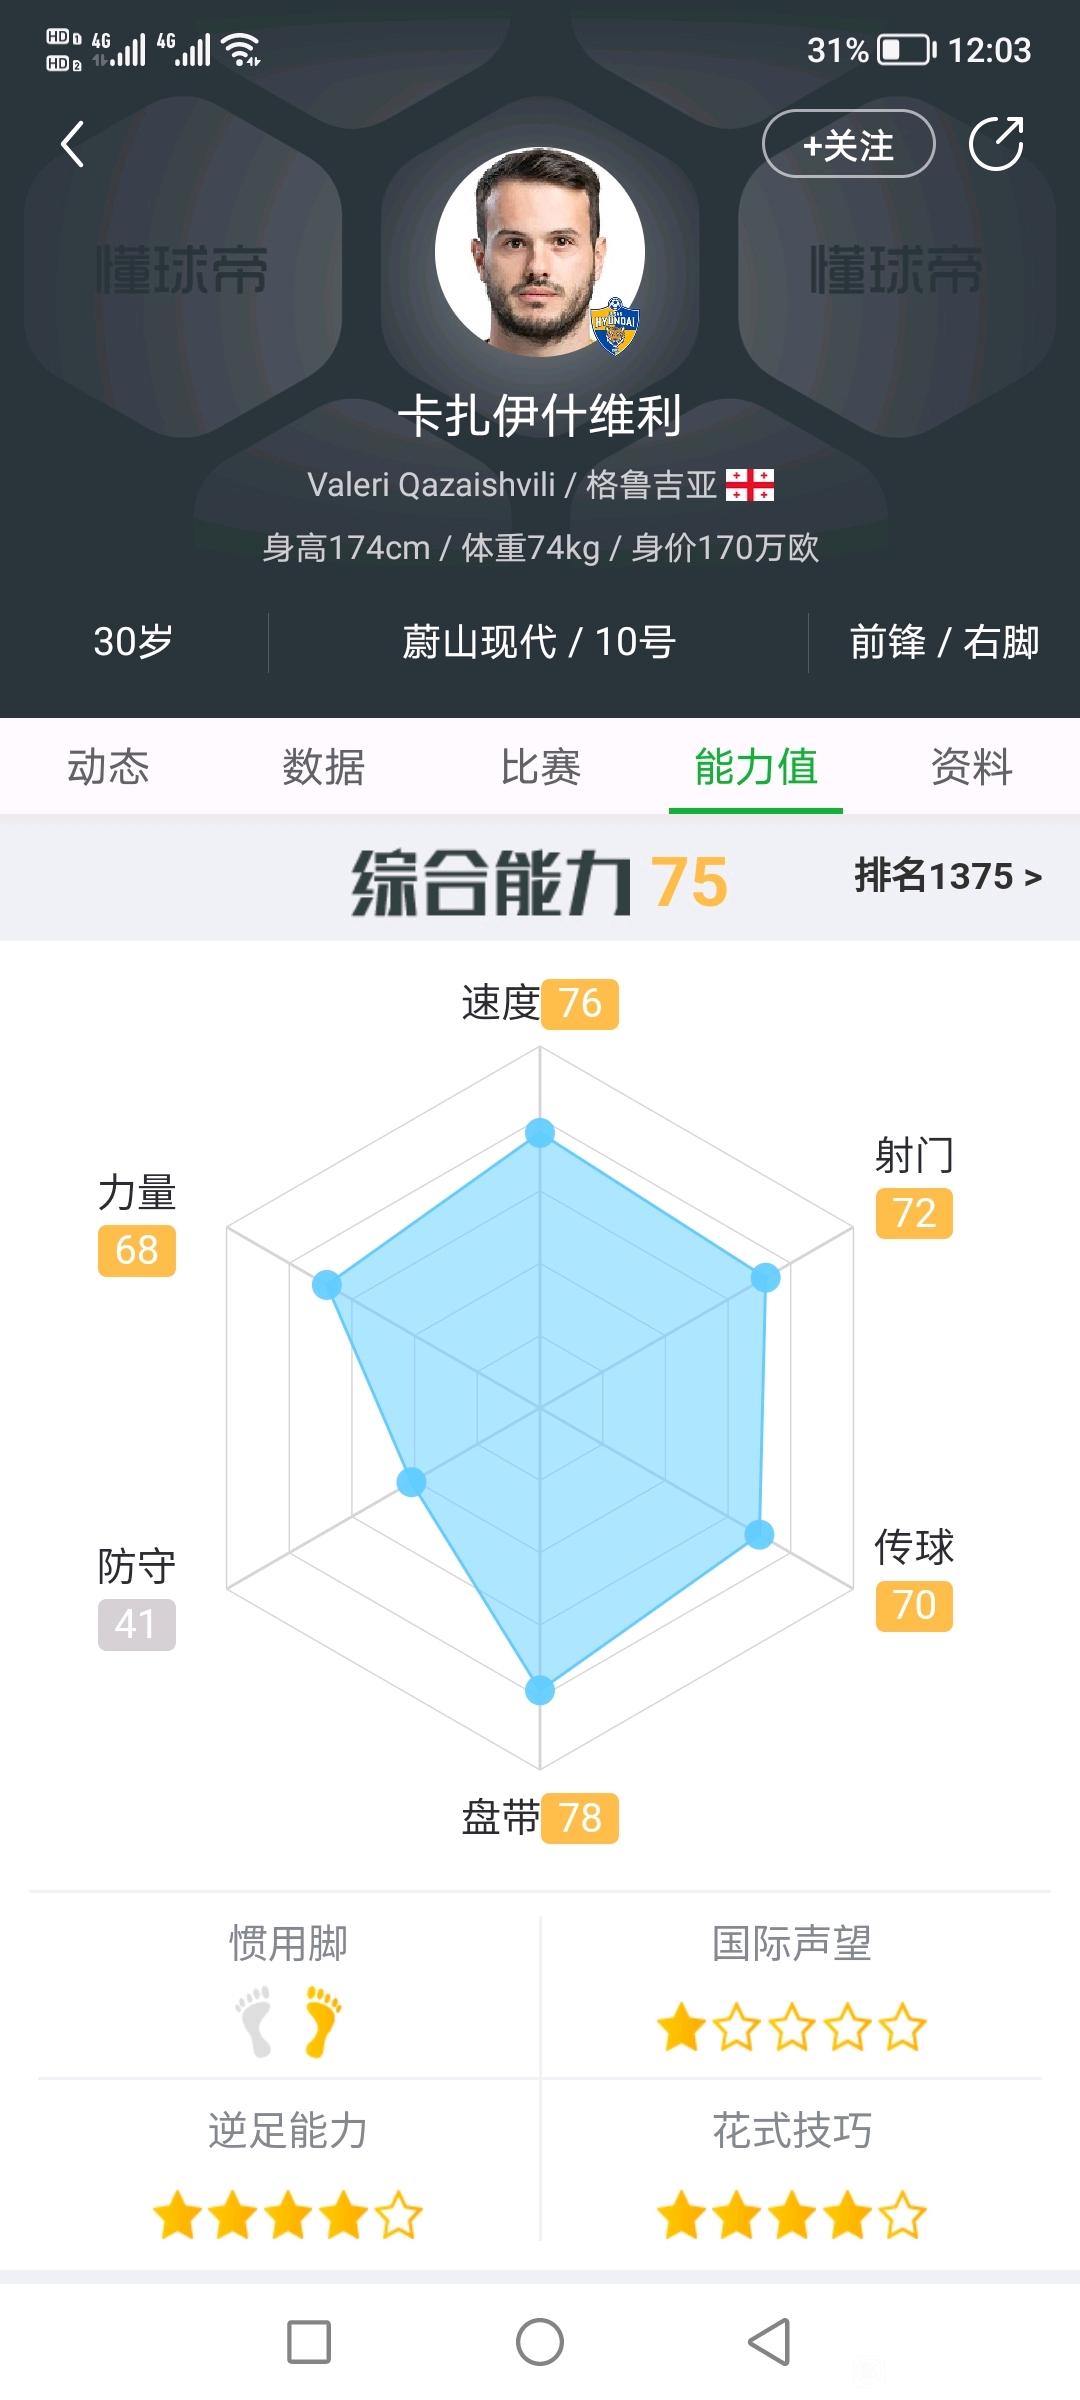Tap the Georgia flag icon

click(x=750, y=485)
